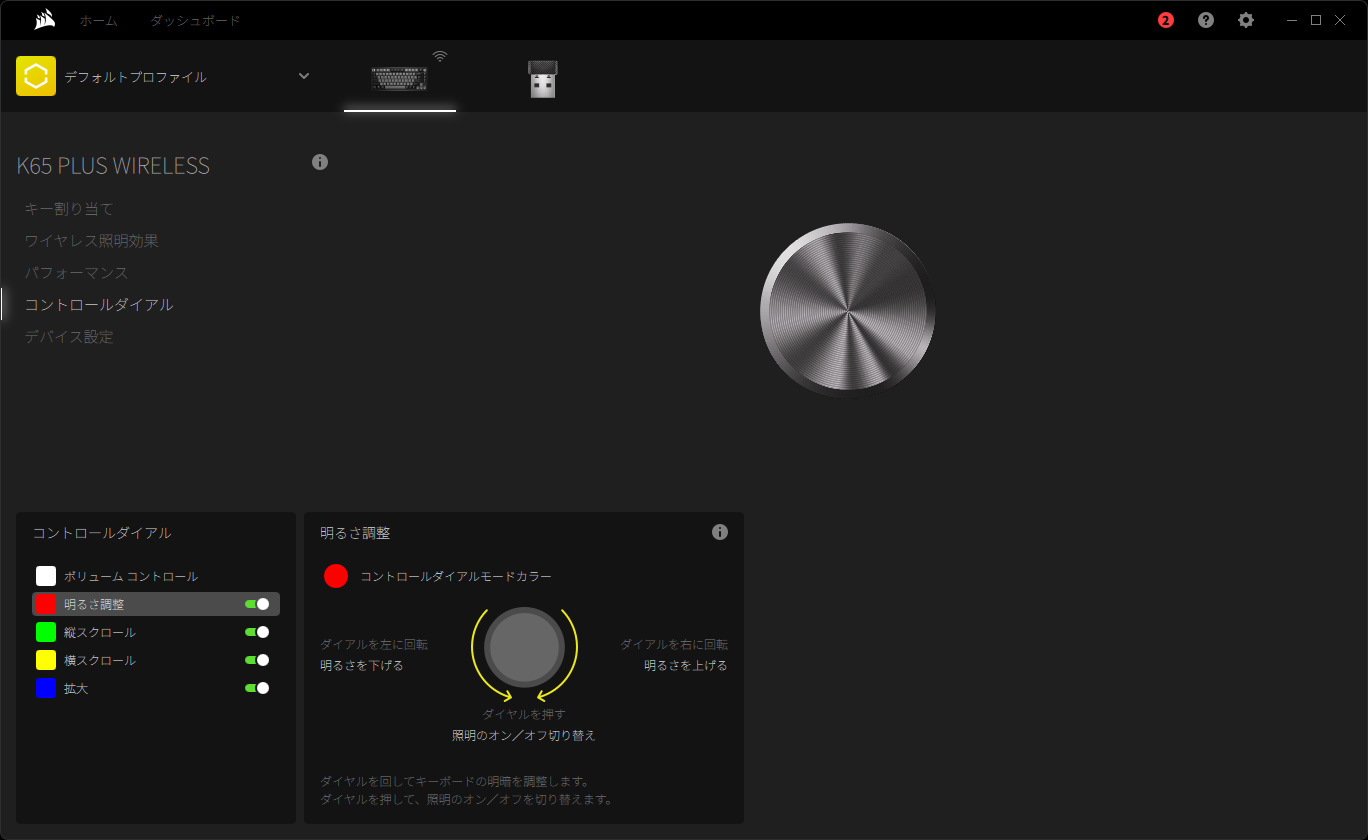This screenshot has height=840, width=1368.
Task: Click the 照明のオン／オフ切り替え action label
Action: (524, 735)
